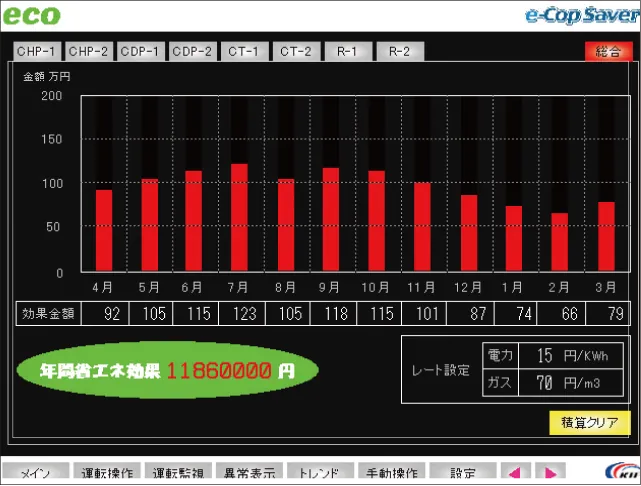Screen dimensions: 641x486
Task: Click the green eco logo
Action: click(32, 15)
